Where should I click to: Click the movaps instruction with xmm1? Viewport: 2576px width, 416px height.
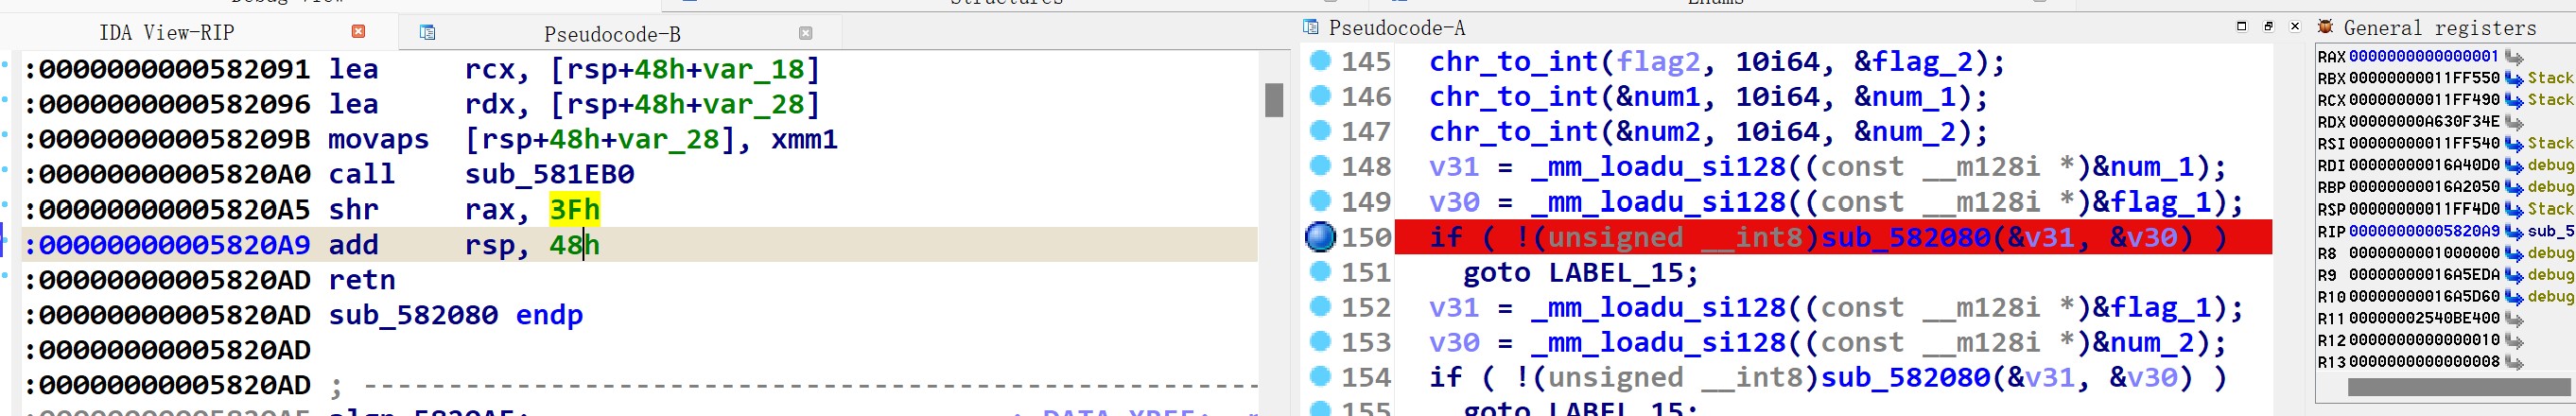[582, 139]
